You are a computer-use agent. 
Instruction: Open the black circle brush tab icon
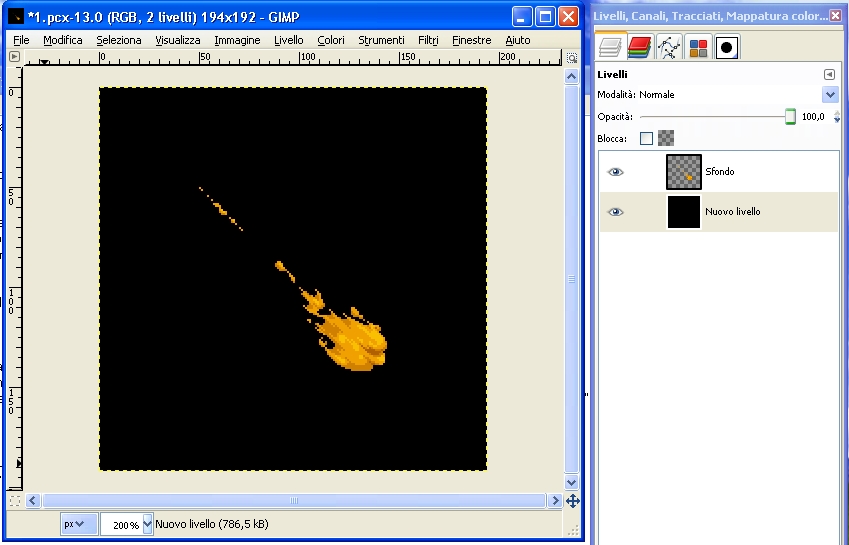pyautogui.click(x=727, y=48)
